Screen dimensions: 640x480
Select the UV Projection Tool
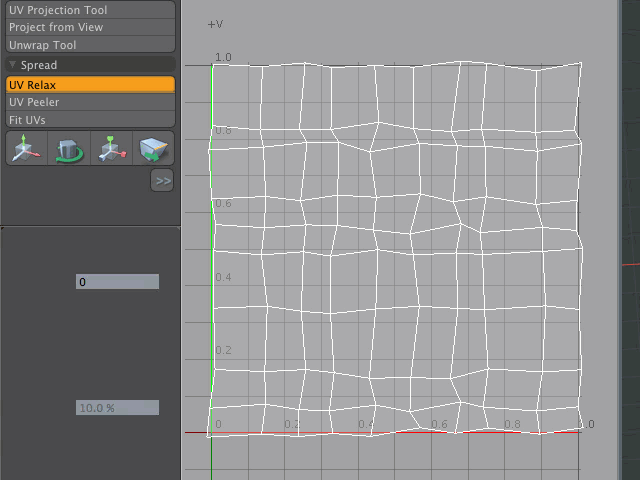pyautogui.click(x=88, y=10)
